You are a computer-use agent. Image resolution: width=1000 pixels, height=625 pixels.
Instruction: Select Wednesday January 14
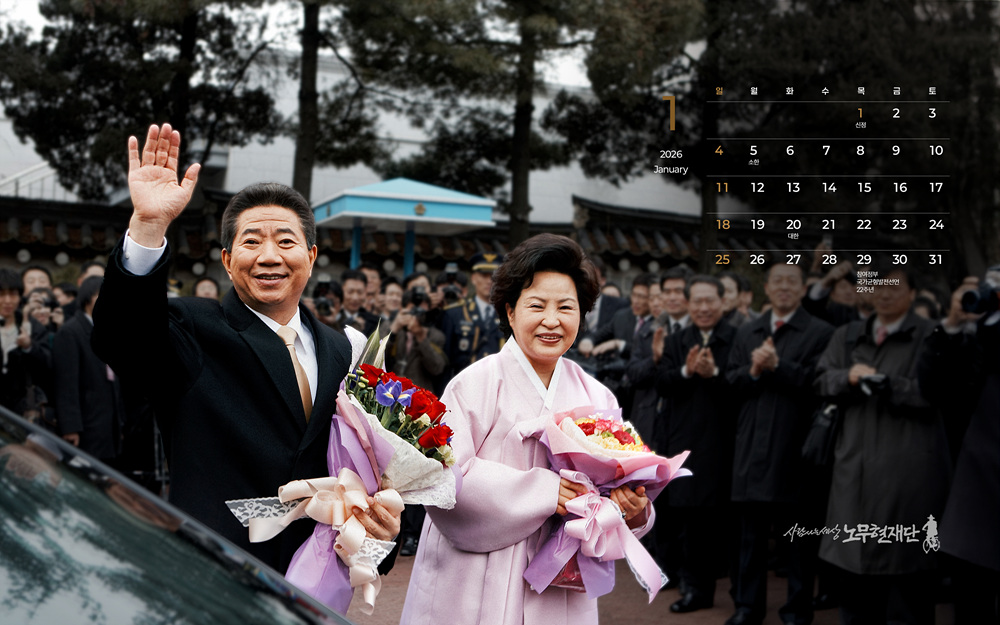click(x=829, y=188)
